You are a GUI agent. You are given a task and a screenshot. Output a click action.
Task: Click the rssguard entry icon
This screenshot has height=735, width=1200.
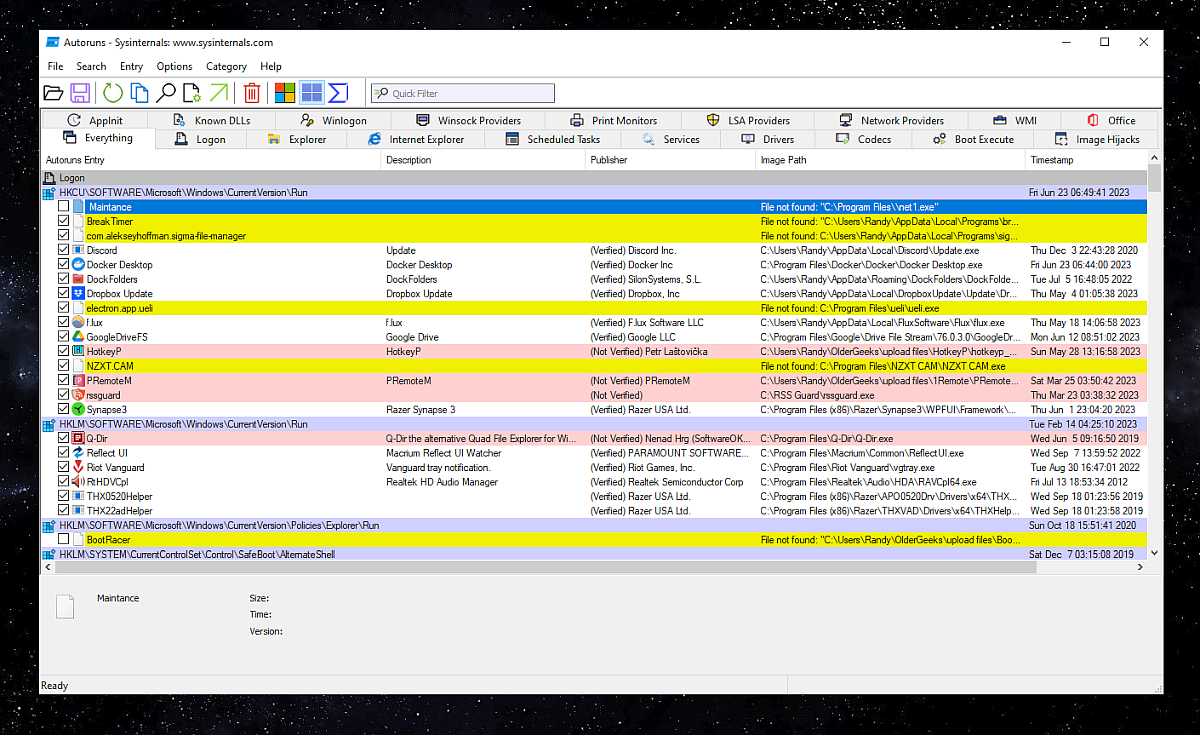pyautogui.click(x=78, y=395)
